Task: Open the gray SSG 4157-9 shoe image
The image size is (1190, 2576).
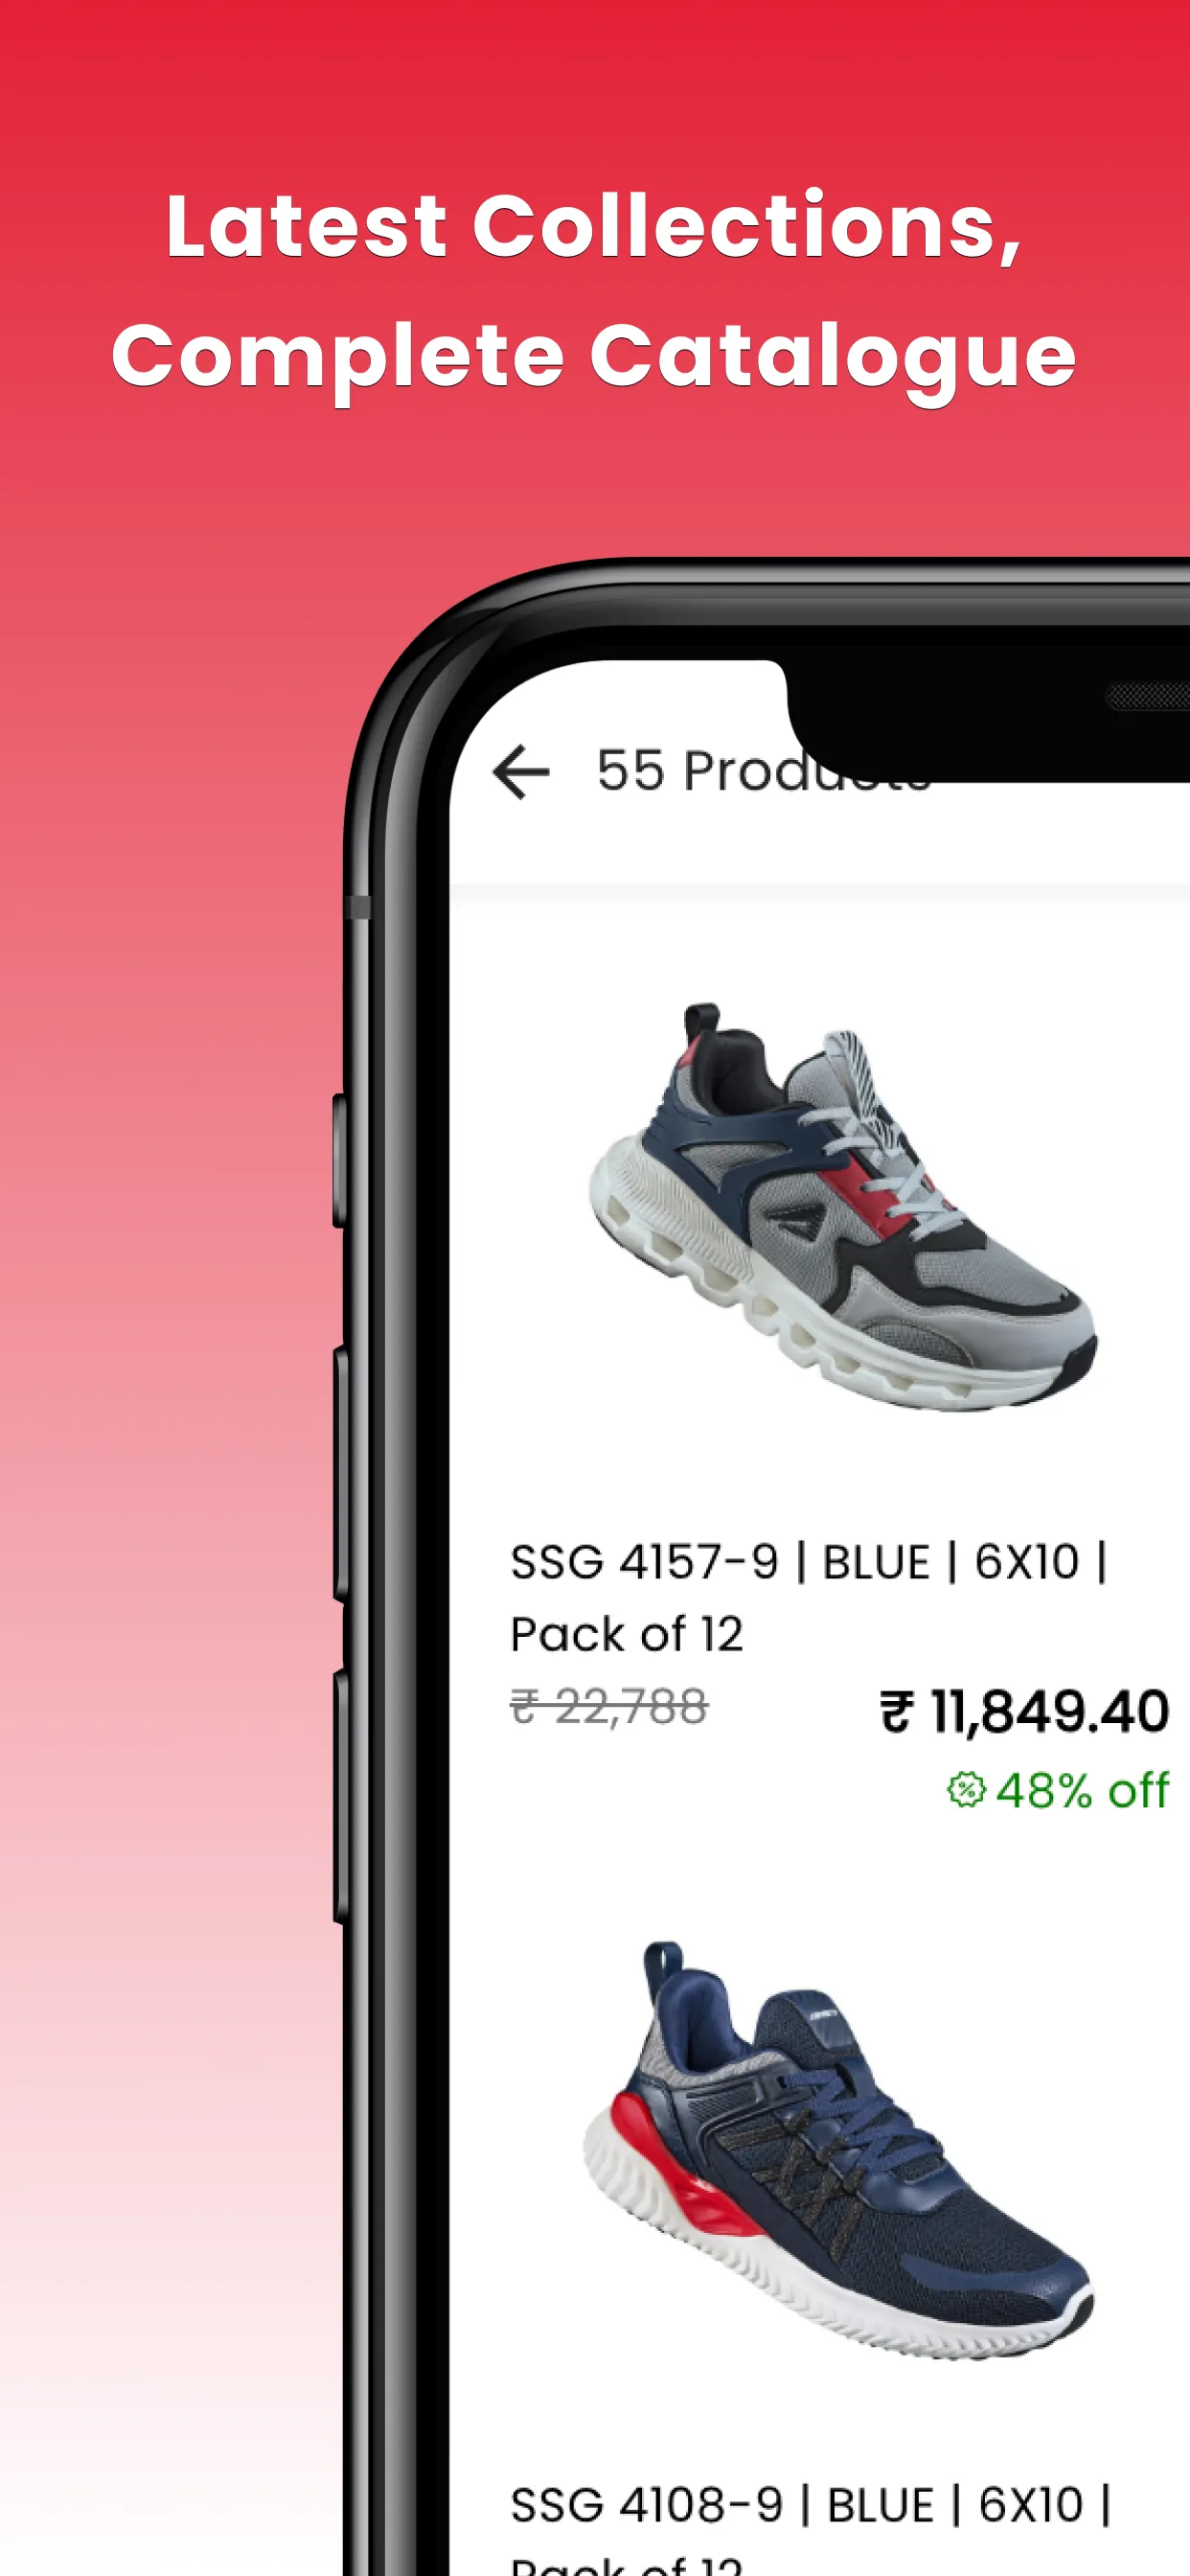Action: pyautogui.click(x=842, y=1207)
